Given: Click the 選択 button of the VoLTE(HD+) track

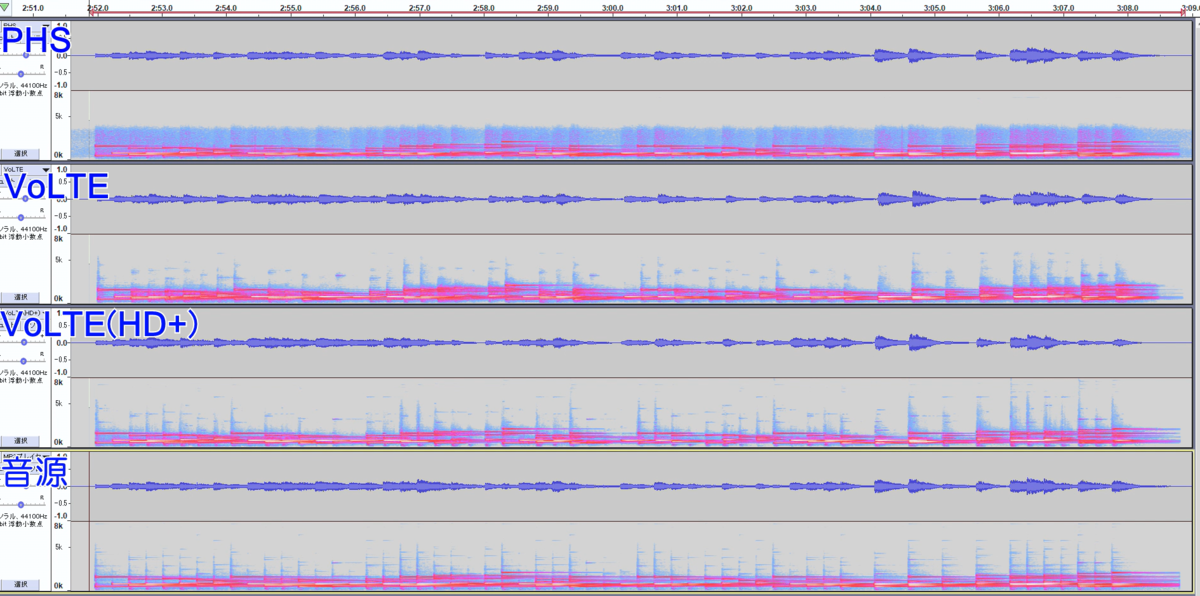Looking at the screenshot, I should coord(20,440).
